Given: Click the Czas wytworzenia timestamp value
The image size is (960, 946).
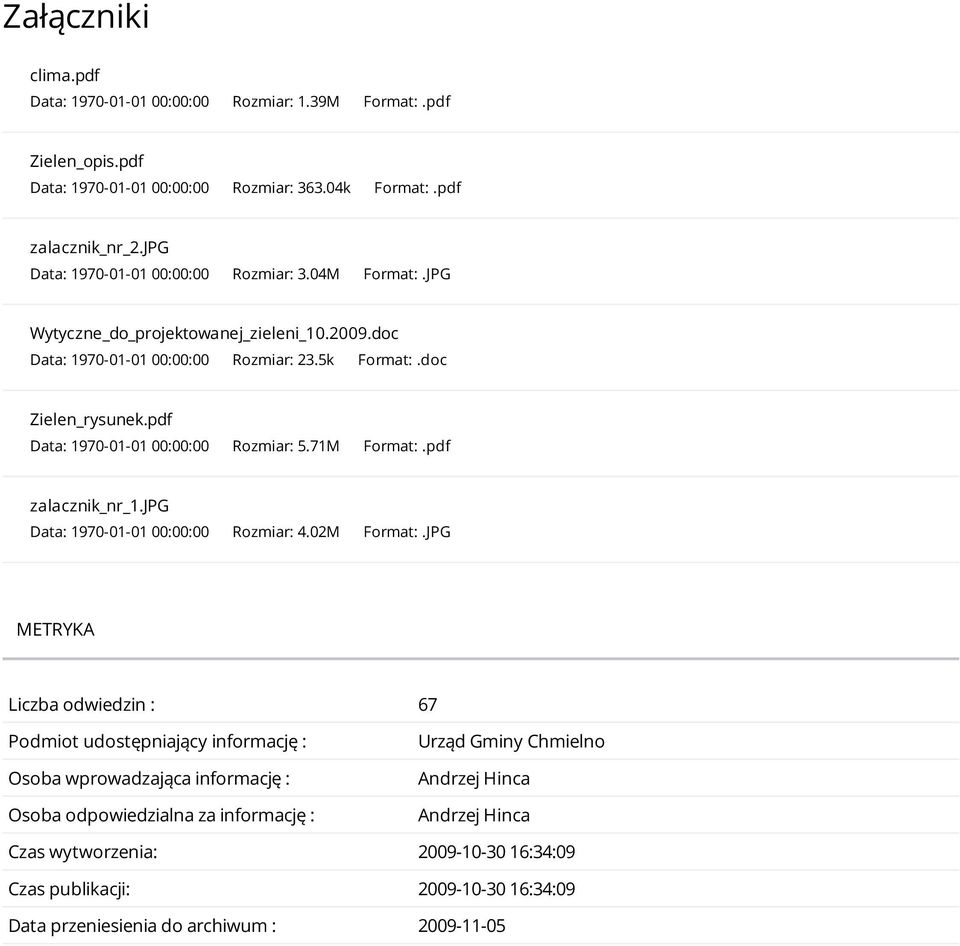Looking at the screenshot, I should click(x=497, y=852).
